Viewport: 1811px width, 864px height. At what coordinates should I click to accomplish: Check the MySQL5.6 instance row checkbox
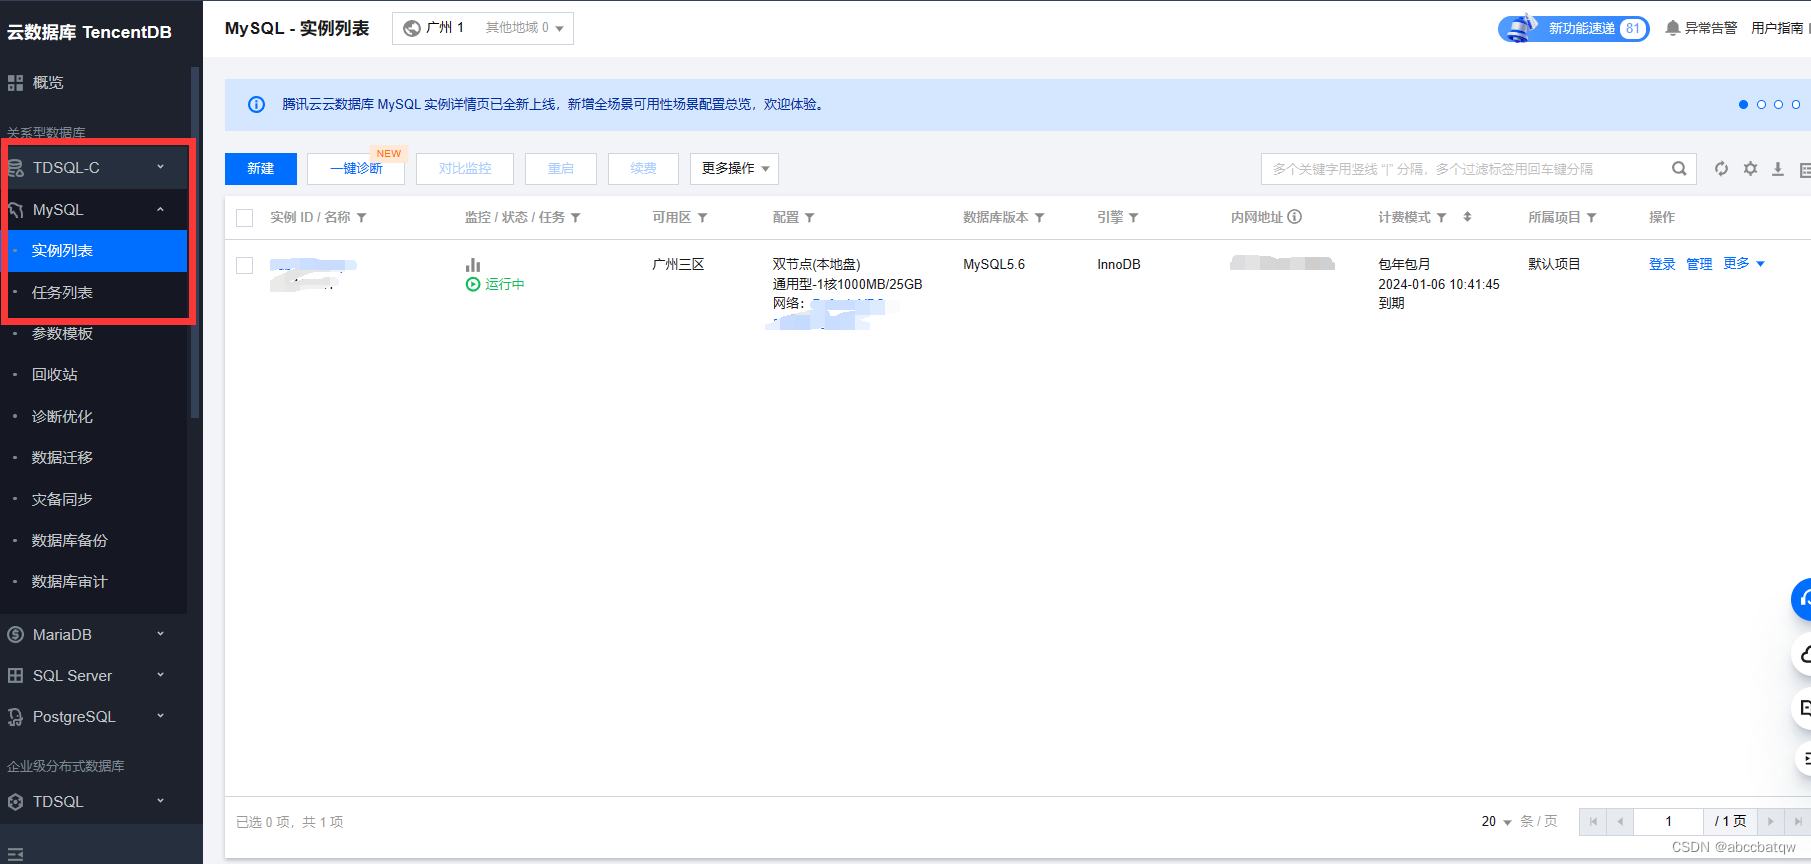coord(244,266)
